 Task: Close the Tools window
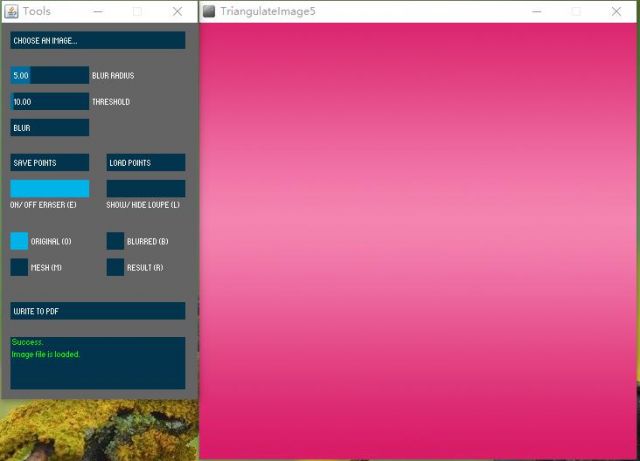click(x=177, y=11)
